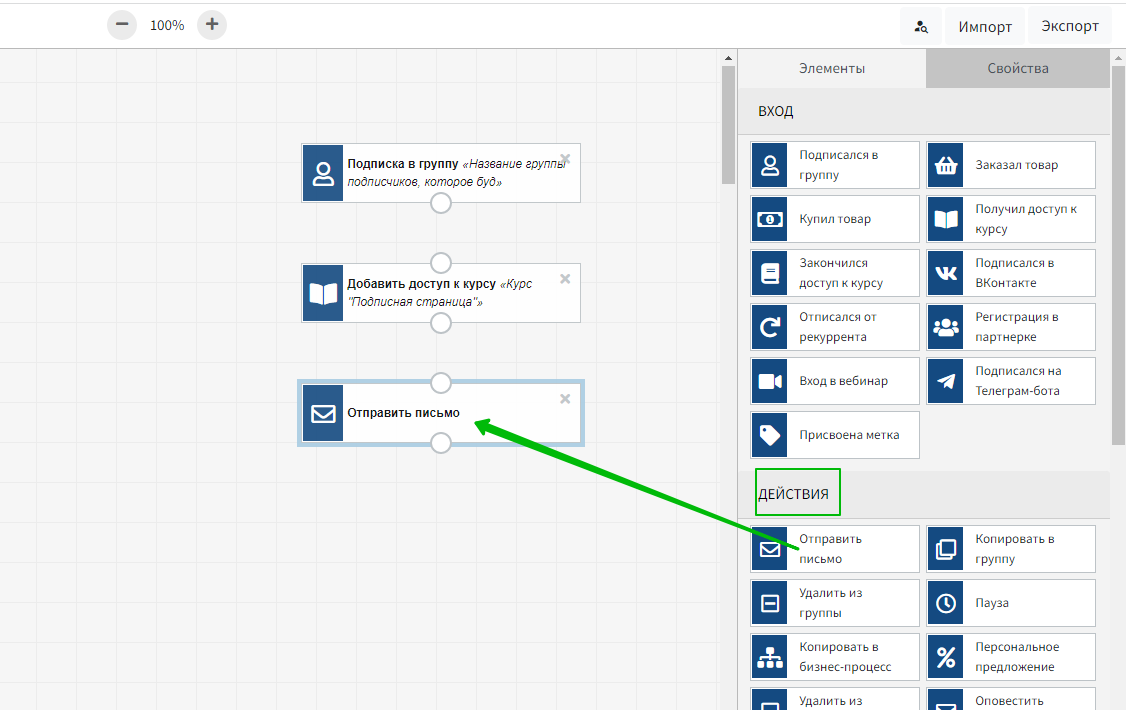Viewport: 1126px width, 710px height.
Task: Delete the 'Подписка в группу' node
Action: [x=565, y=158]
